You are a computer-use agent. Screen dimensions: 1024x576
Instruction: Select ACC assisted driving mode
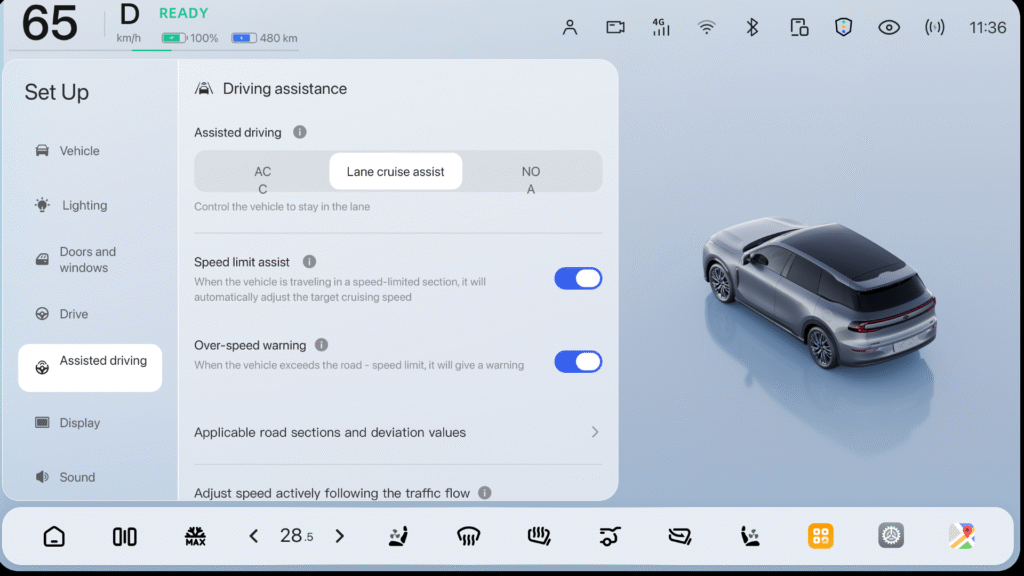(x=263, y=172)
